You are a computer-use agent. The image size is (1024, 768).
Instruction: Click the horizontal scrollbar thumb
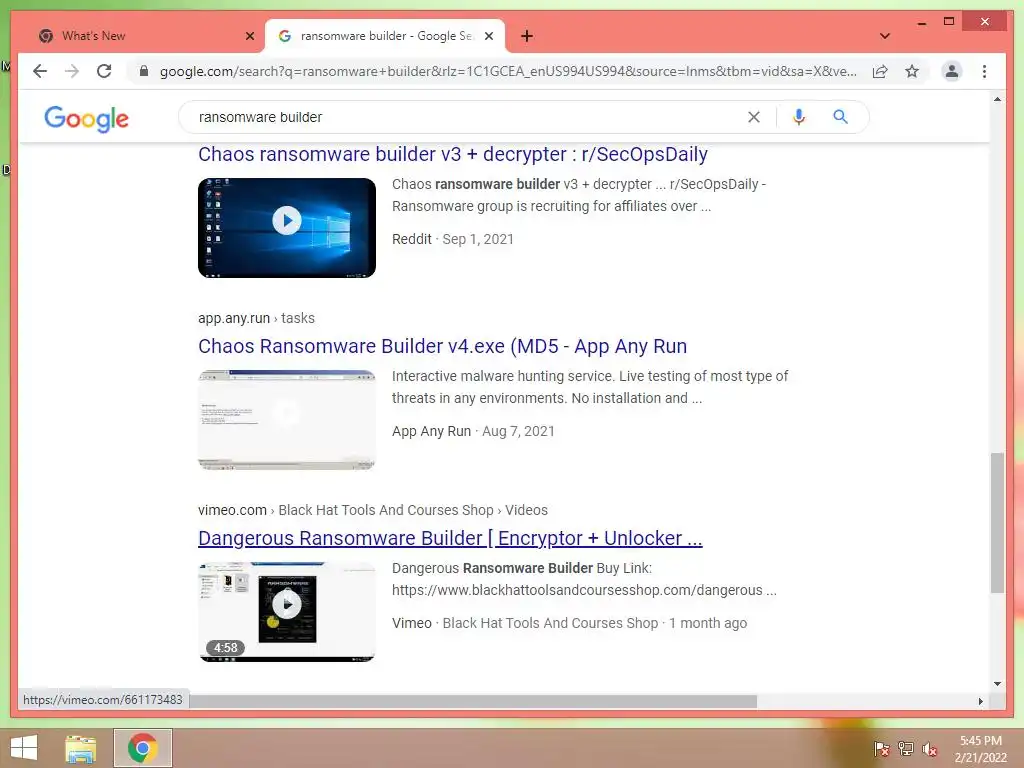point(473,701)
